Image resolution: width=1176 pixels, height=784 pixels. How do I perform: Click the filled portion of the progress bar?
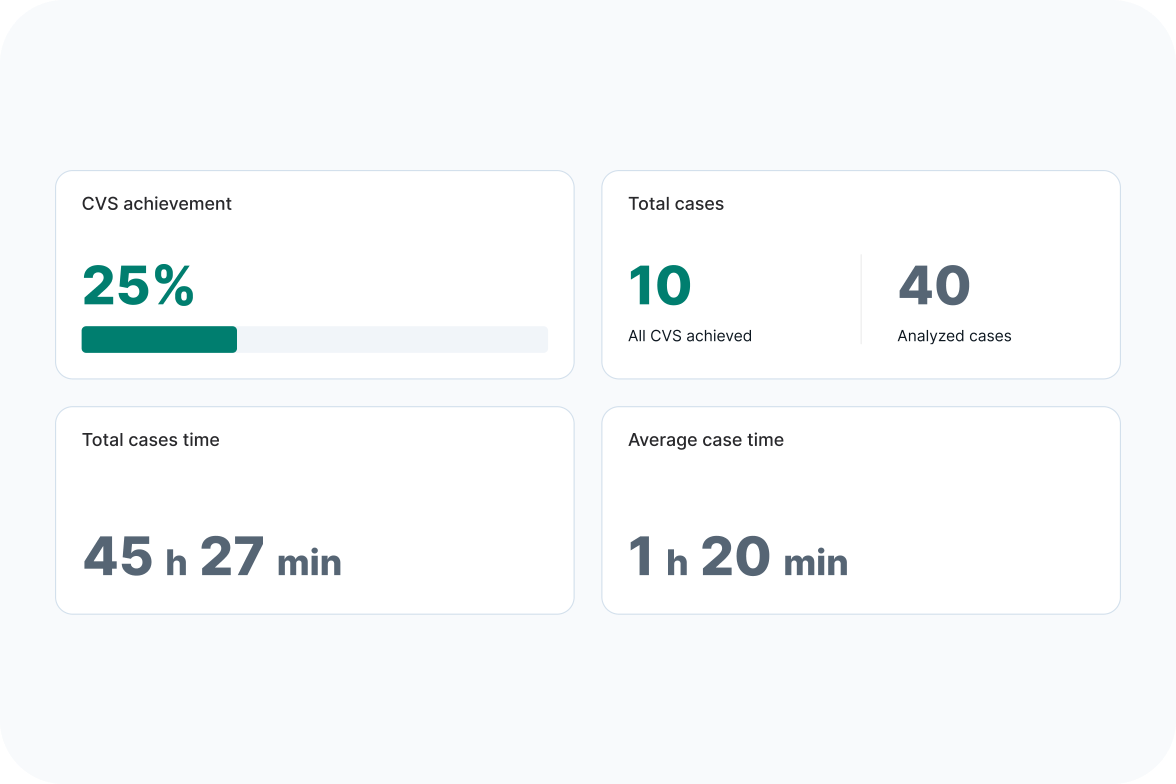pyautogui.click(x=159, y=340)
